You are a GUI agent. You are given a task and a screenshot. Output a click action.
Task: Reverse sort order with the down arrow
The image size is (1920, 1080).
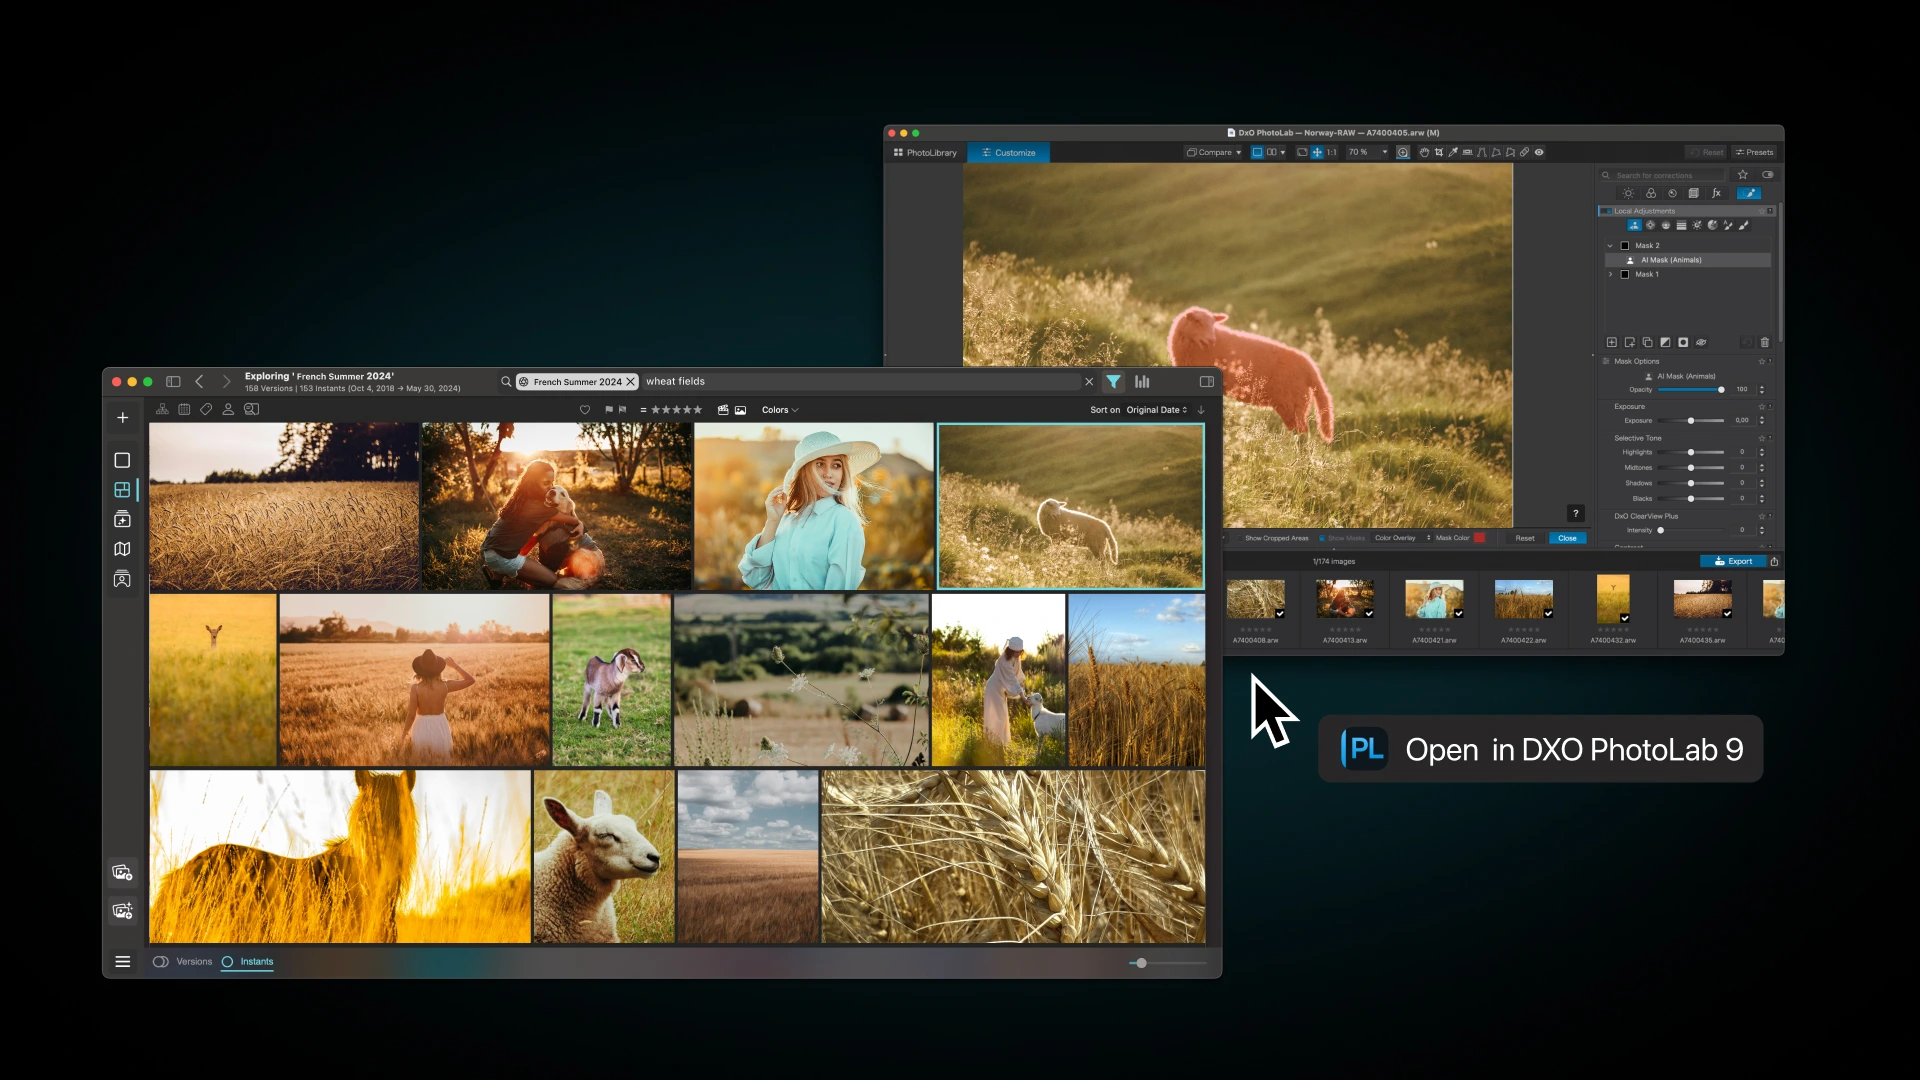(x=1201, y=410)
